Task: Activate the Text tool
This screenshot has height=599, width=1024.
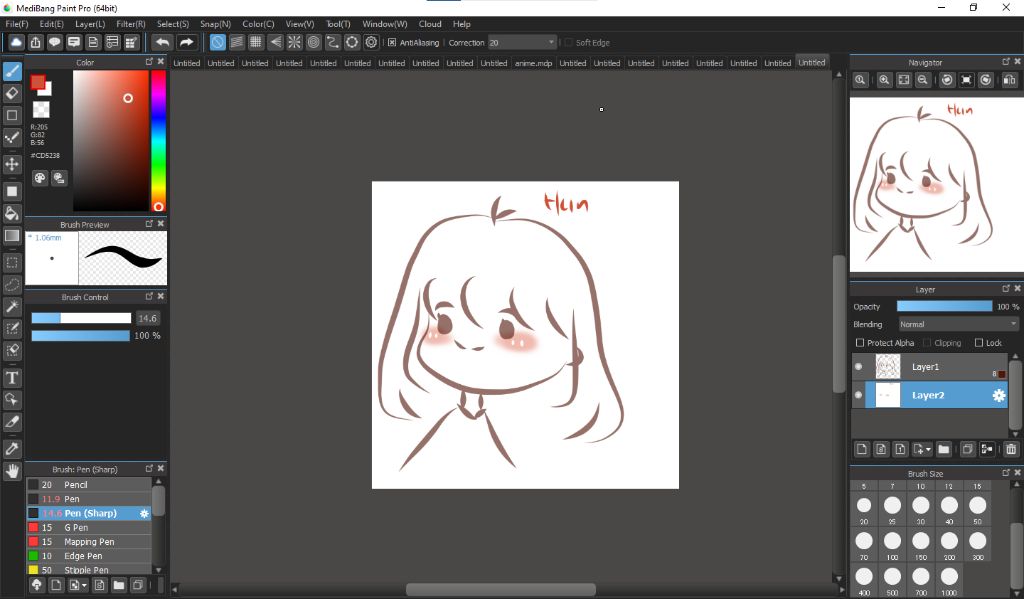Action: tap(12, 378)
